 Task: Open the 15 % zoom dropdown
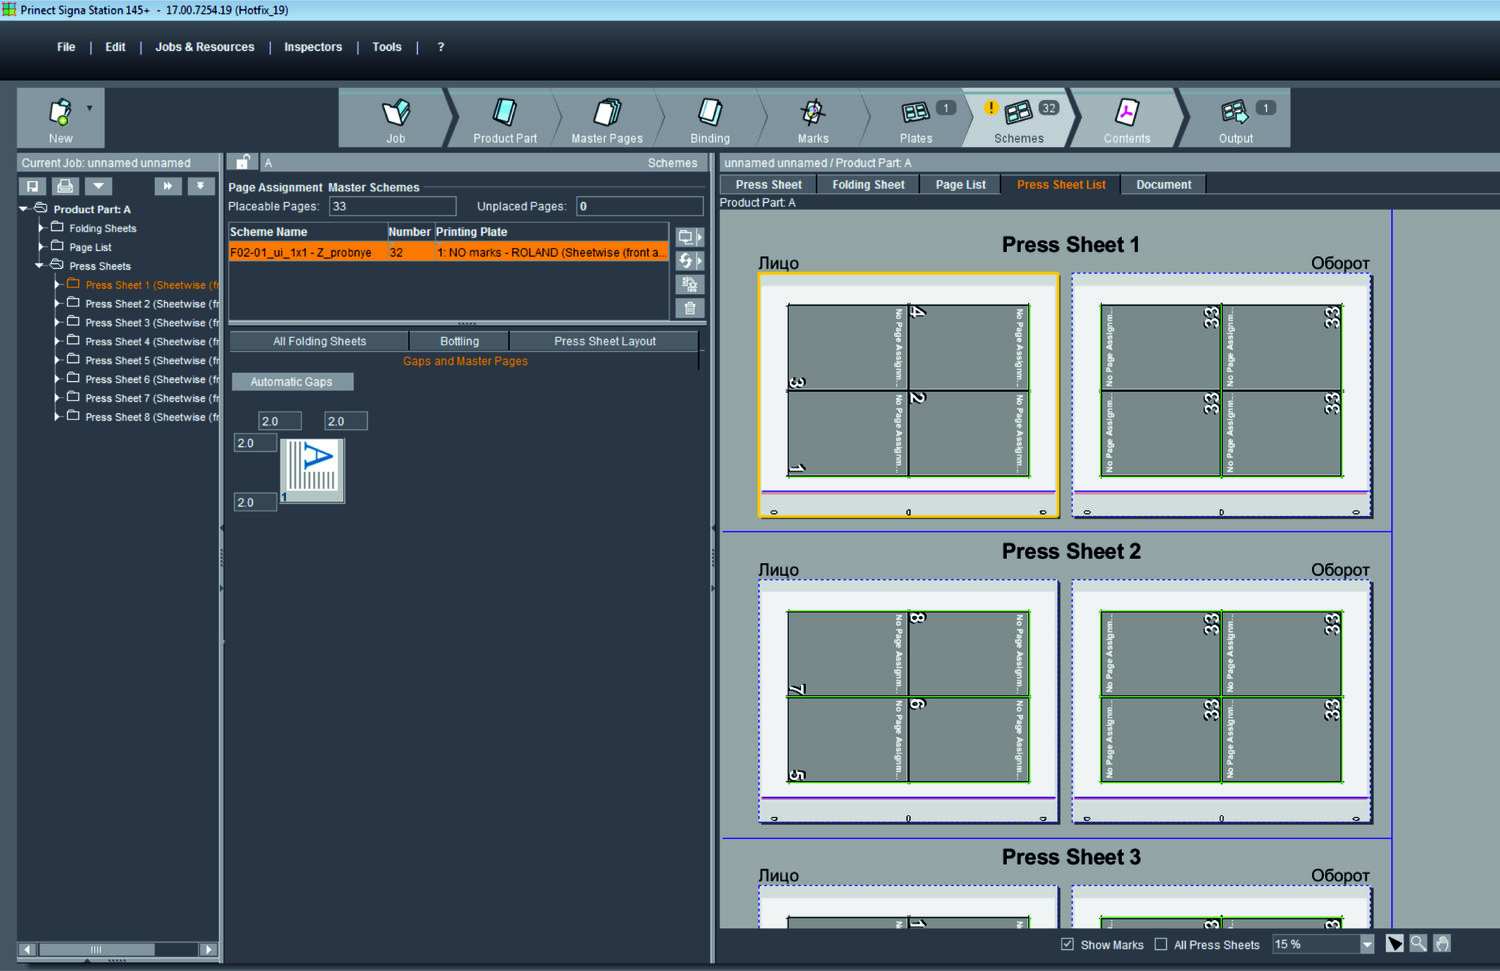click(x=1367, y=944)
